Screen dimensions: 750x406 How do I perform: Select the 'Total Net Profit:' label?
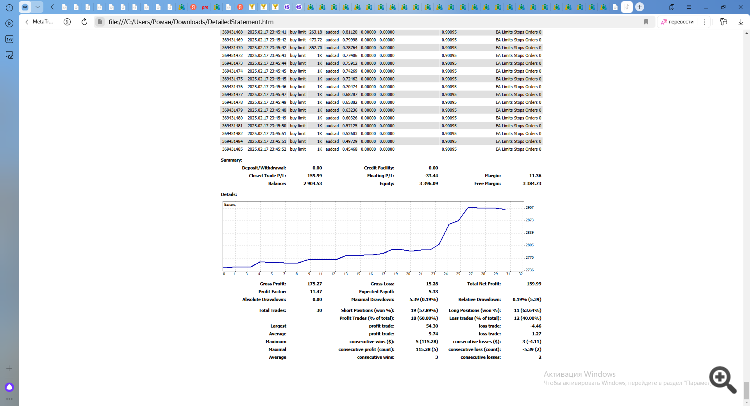(x=484, y=284)
